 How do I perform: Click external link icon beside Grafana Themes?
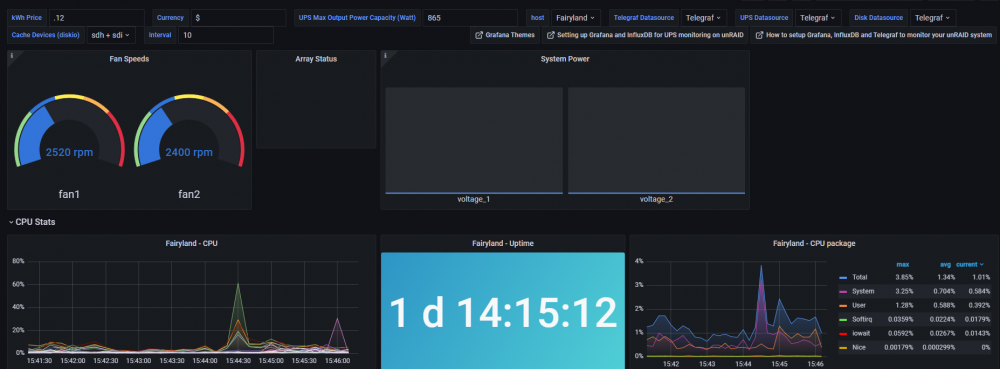point(480,35)
